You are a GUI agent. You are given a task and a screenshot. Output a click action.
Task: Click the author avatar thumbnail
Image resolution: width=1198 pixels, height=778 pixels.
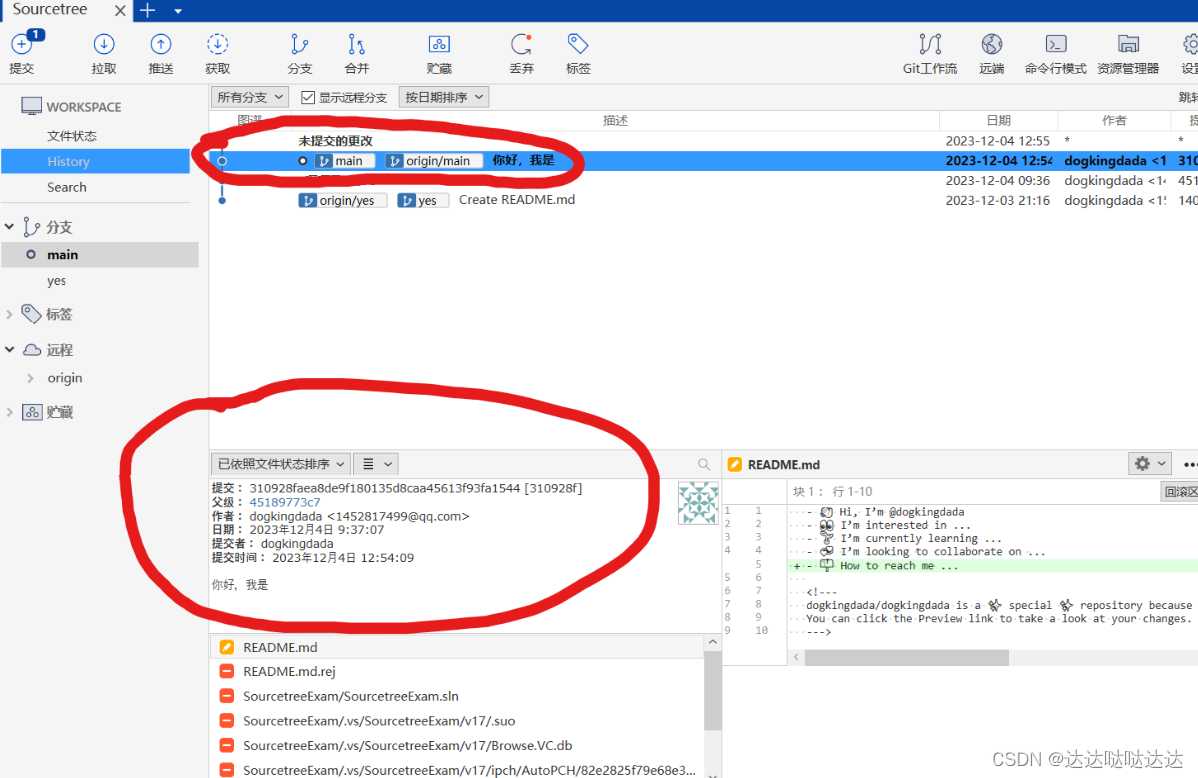click(698, 502)
